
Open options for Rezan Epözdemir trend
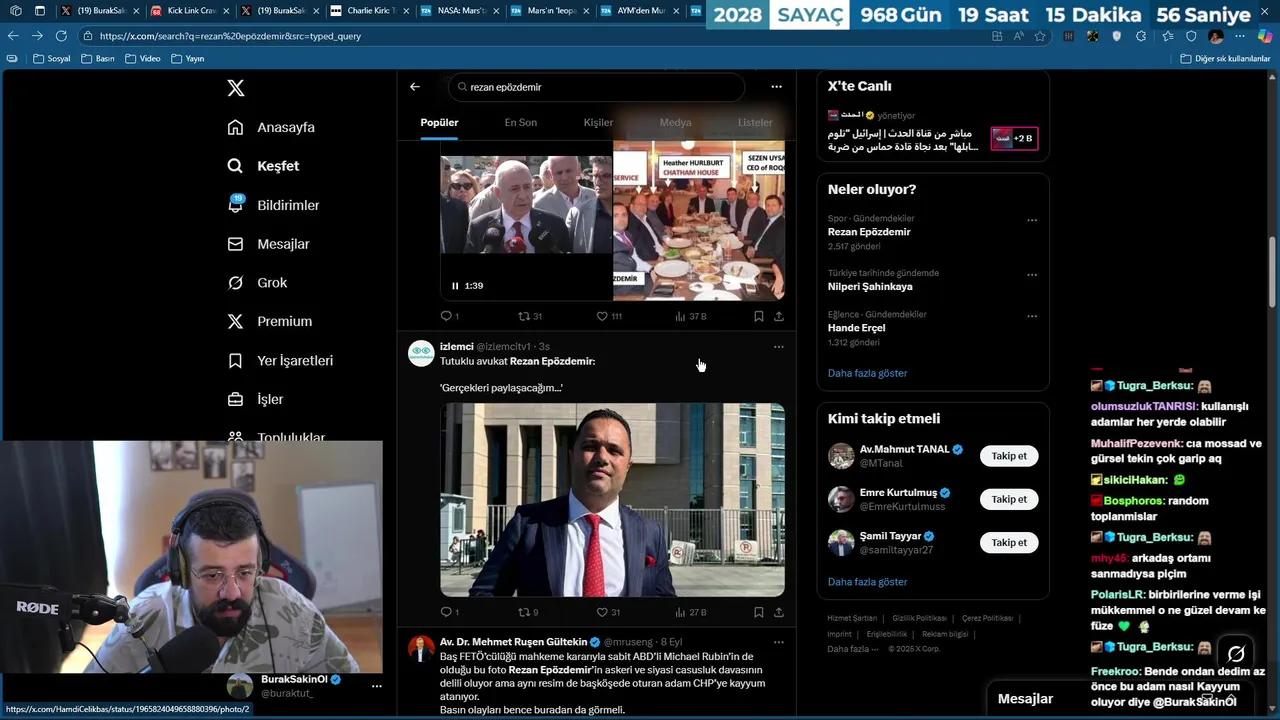pos(1032,220)
